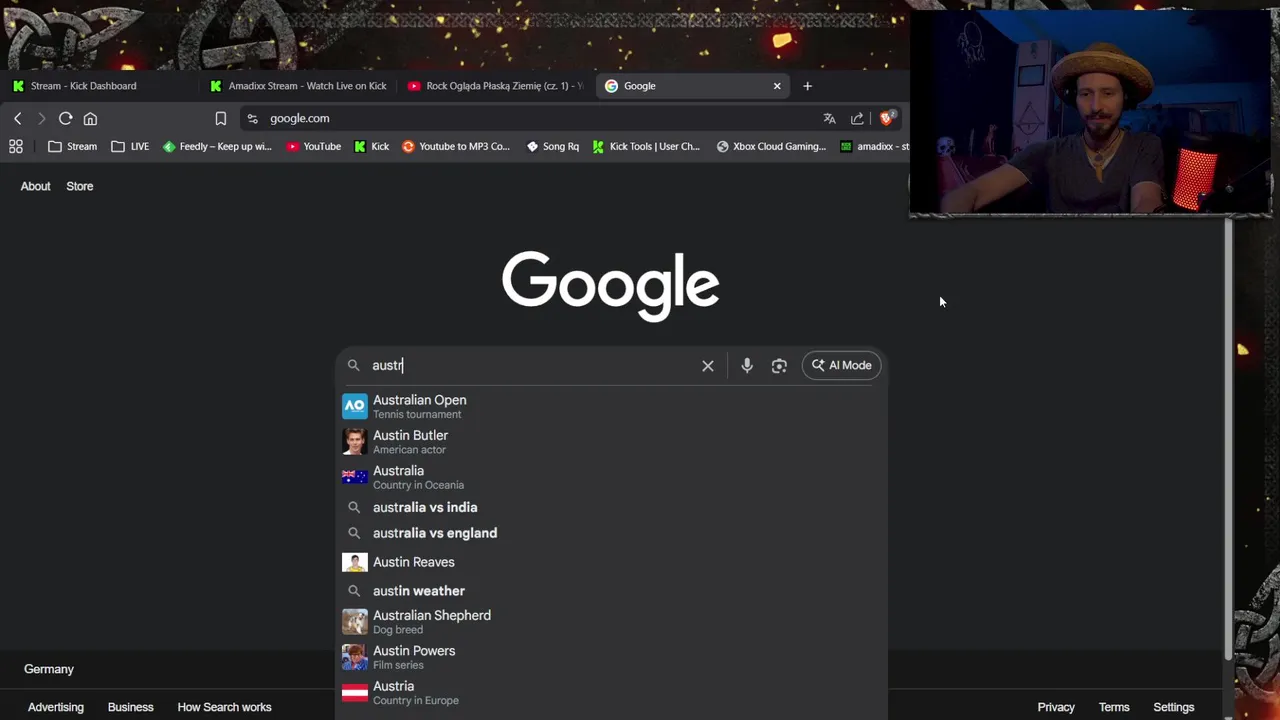Image resolution: width=1280 pixels, height=720 pixels.
Task: Share this page via the share icon
Action: (x=857, y=118)
